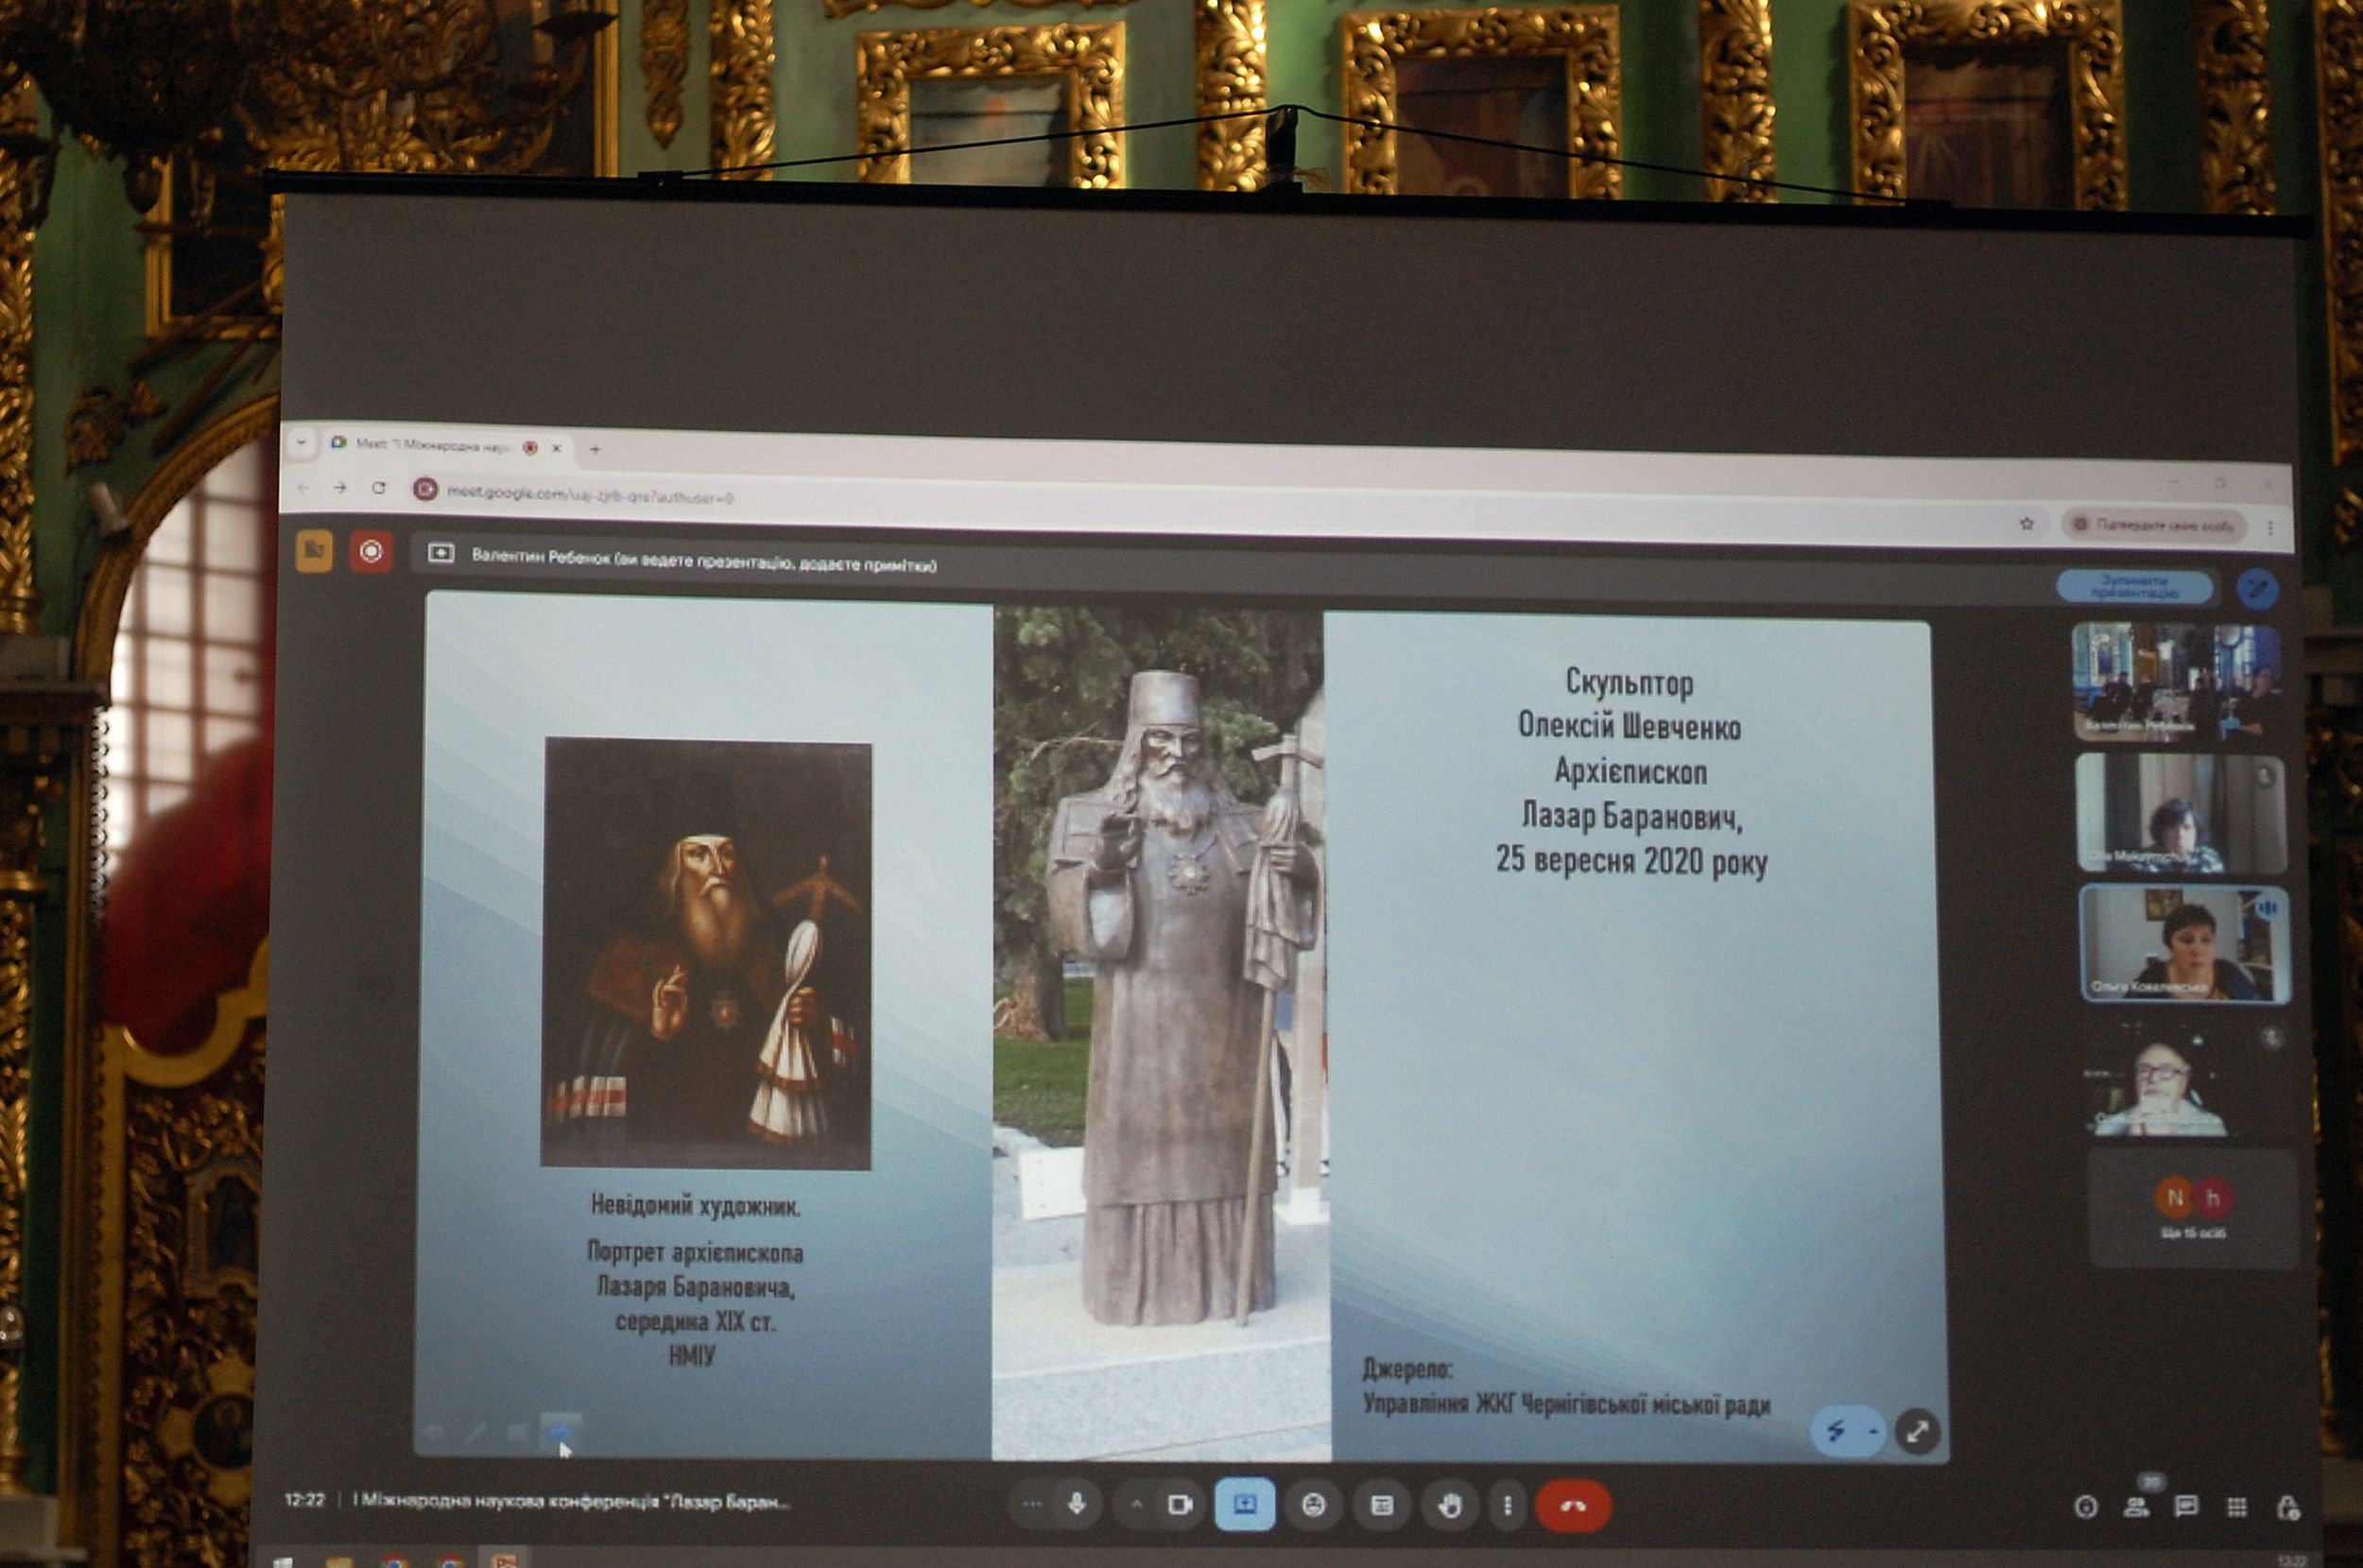This screenshot has height=1568, width=2363.
Task: Turn off the camera in Meet
Action: point(1180,1504)
